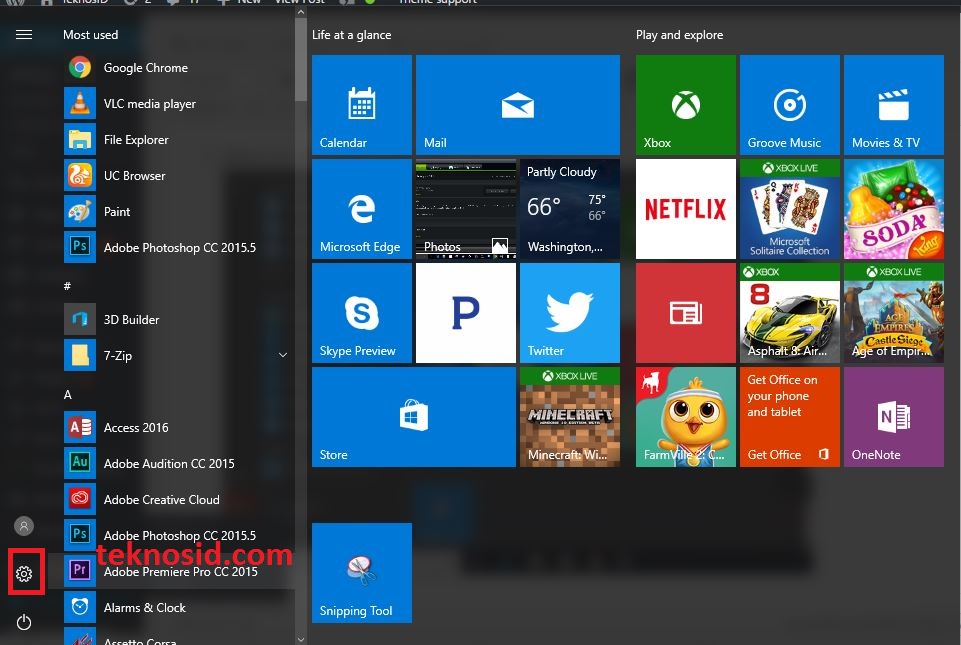Launch Access 2016

click(178, 427)
